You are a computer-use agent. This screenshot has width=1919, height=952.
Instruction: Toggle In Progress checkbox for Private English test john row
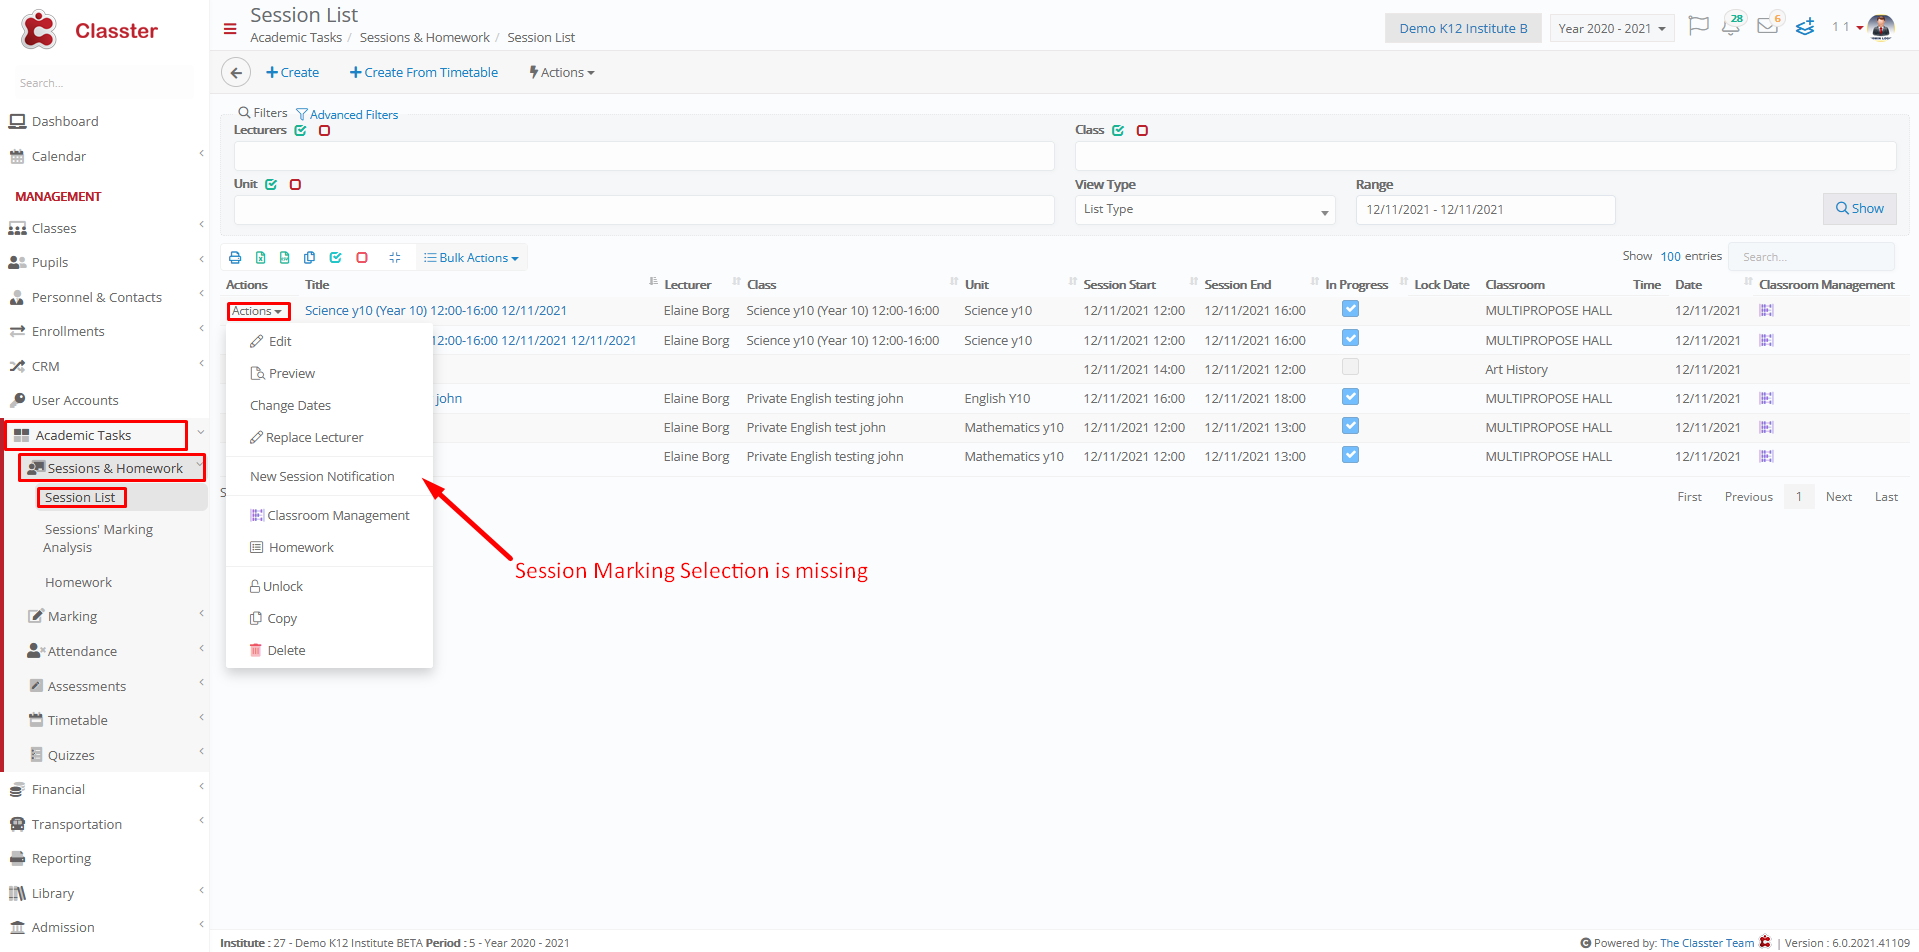pyautogui.click(x=1350, y=426)
